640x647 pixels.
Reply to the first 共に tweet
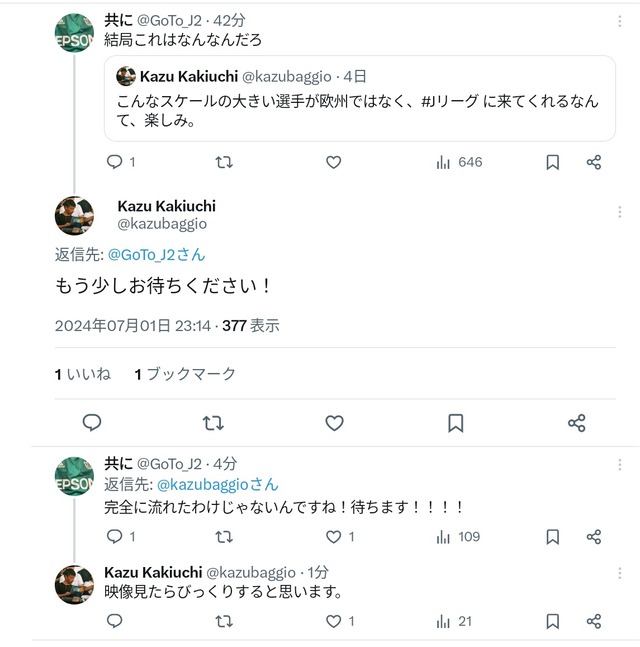click(114, 162)
